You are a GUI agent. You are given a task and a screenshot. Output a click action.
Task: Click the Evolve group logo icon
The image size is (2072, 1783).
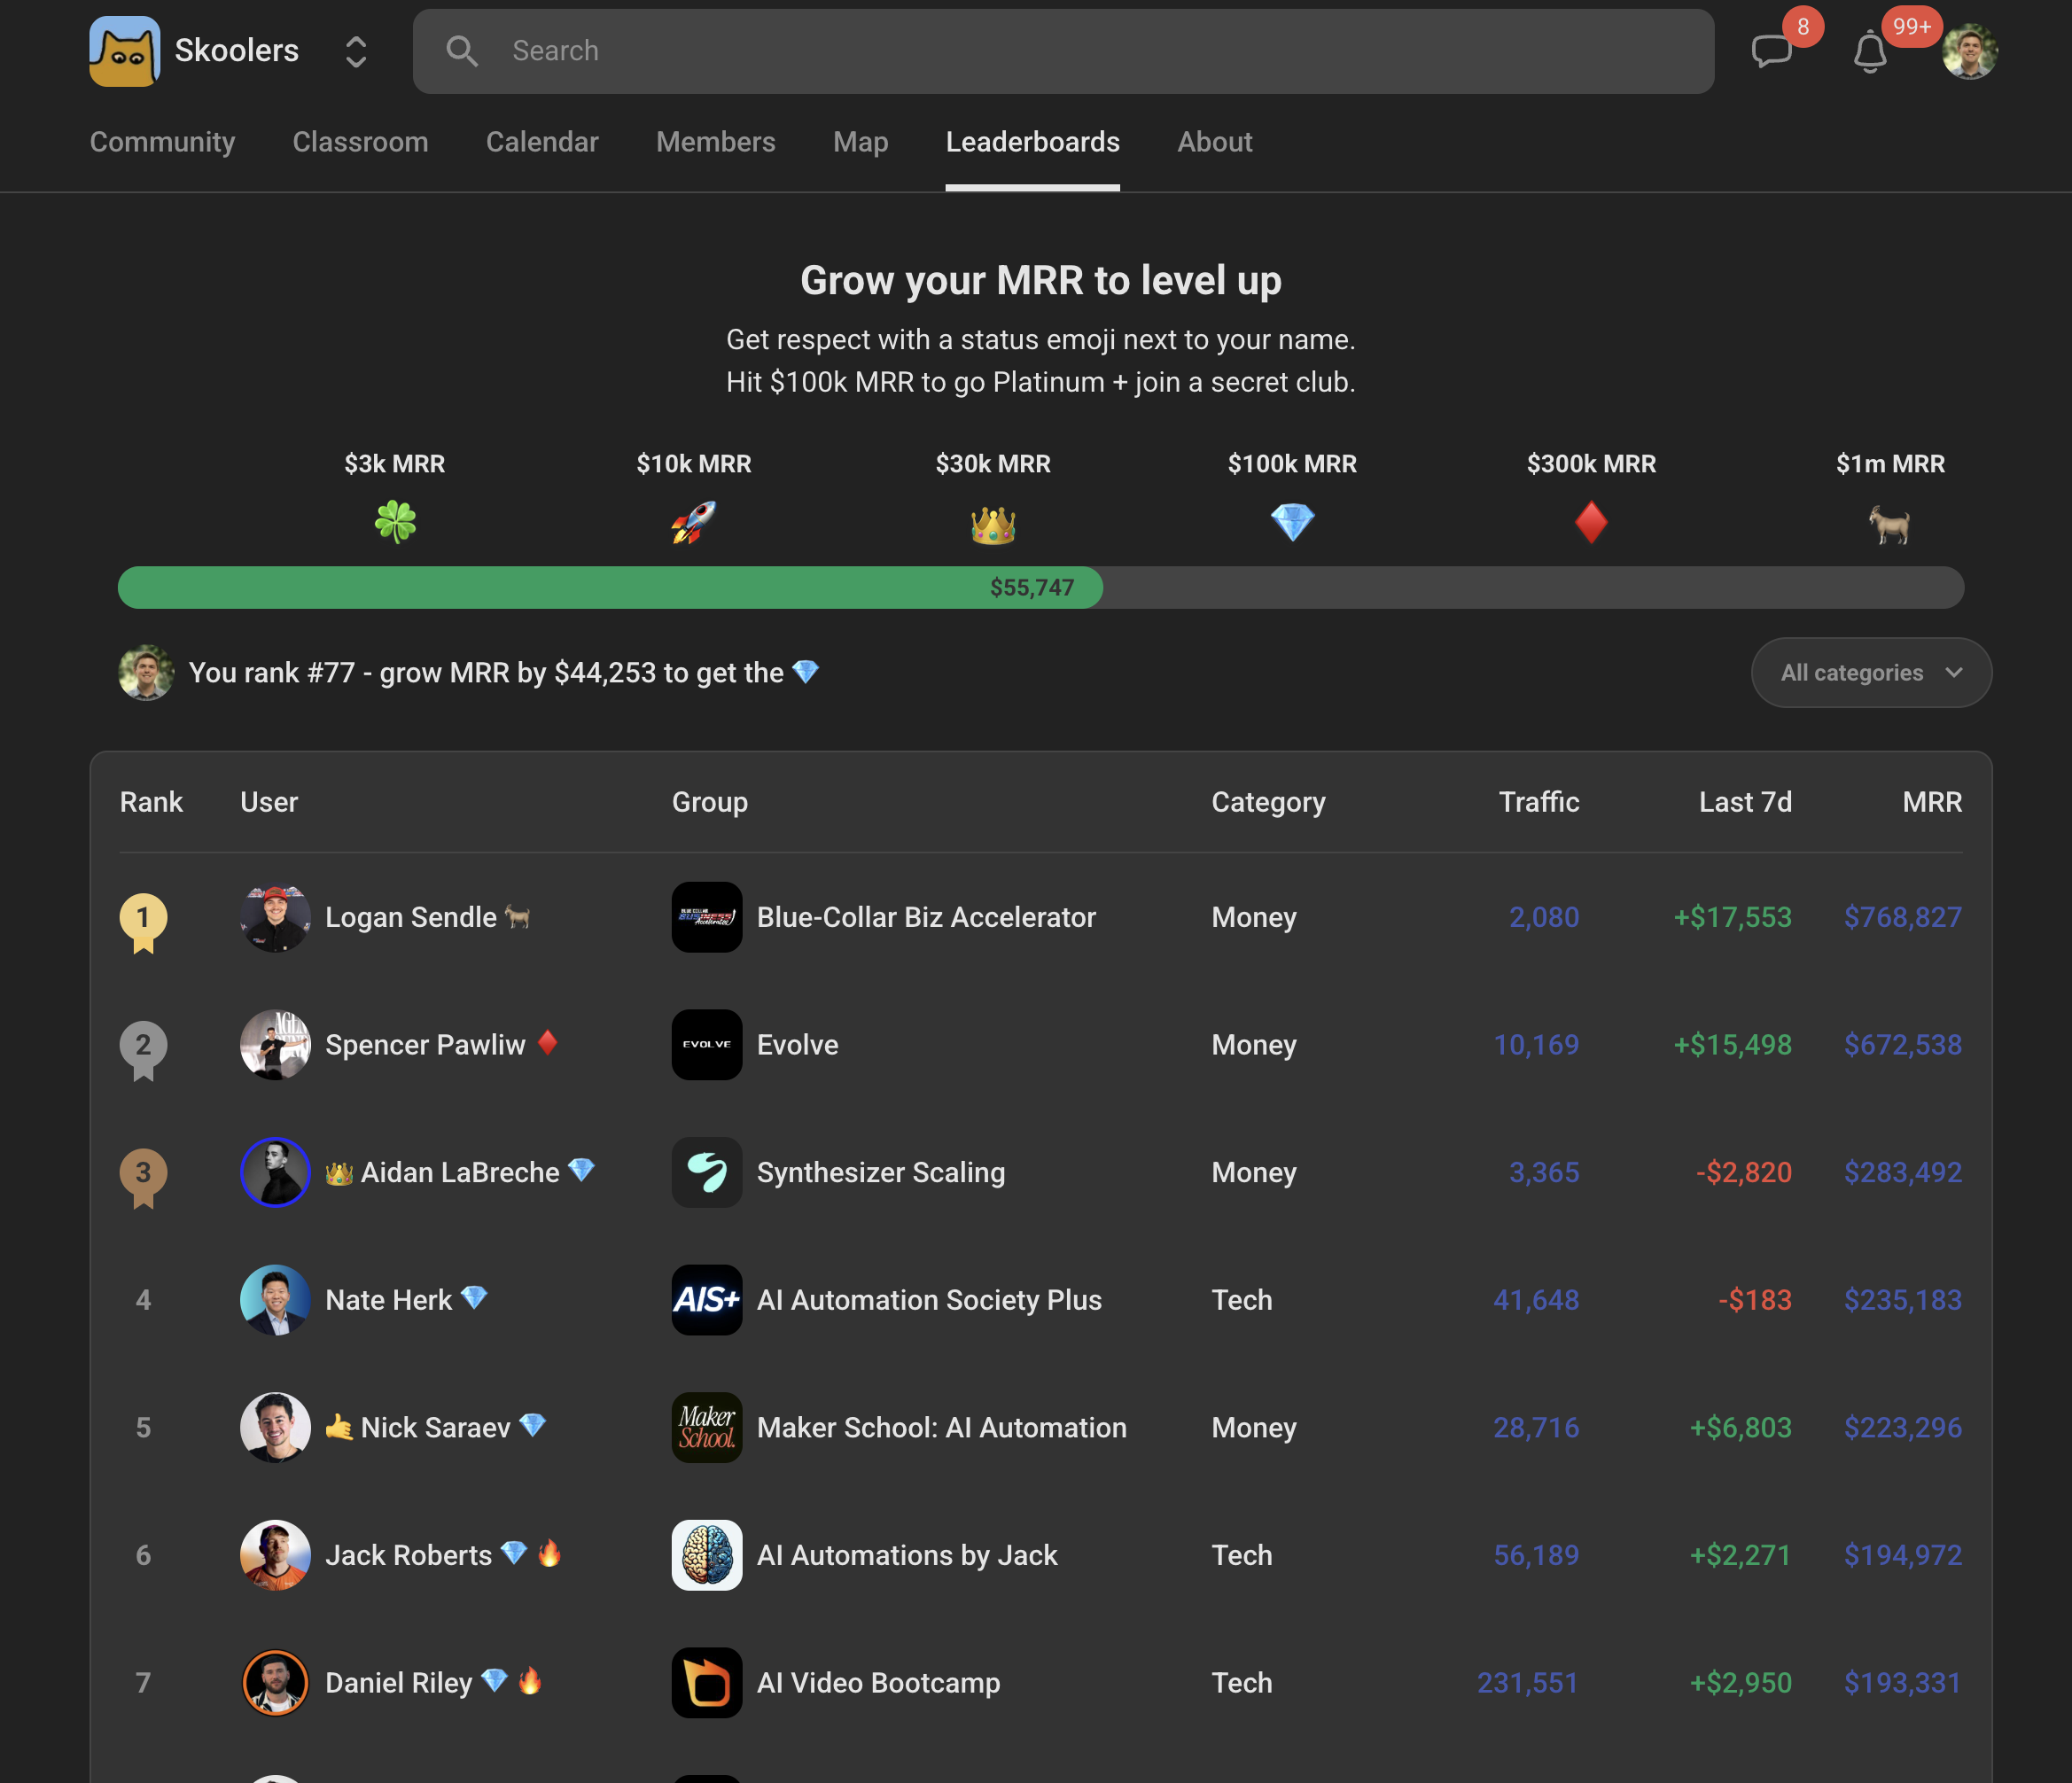[x=707, y=1045]
